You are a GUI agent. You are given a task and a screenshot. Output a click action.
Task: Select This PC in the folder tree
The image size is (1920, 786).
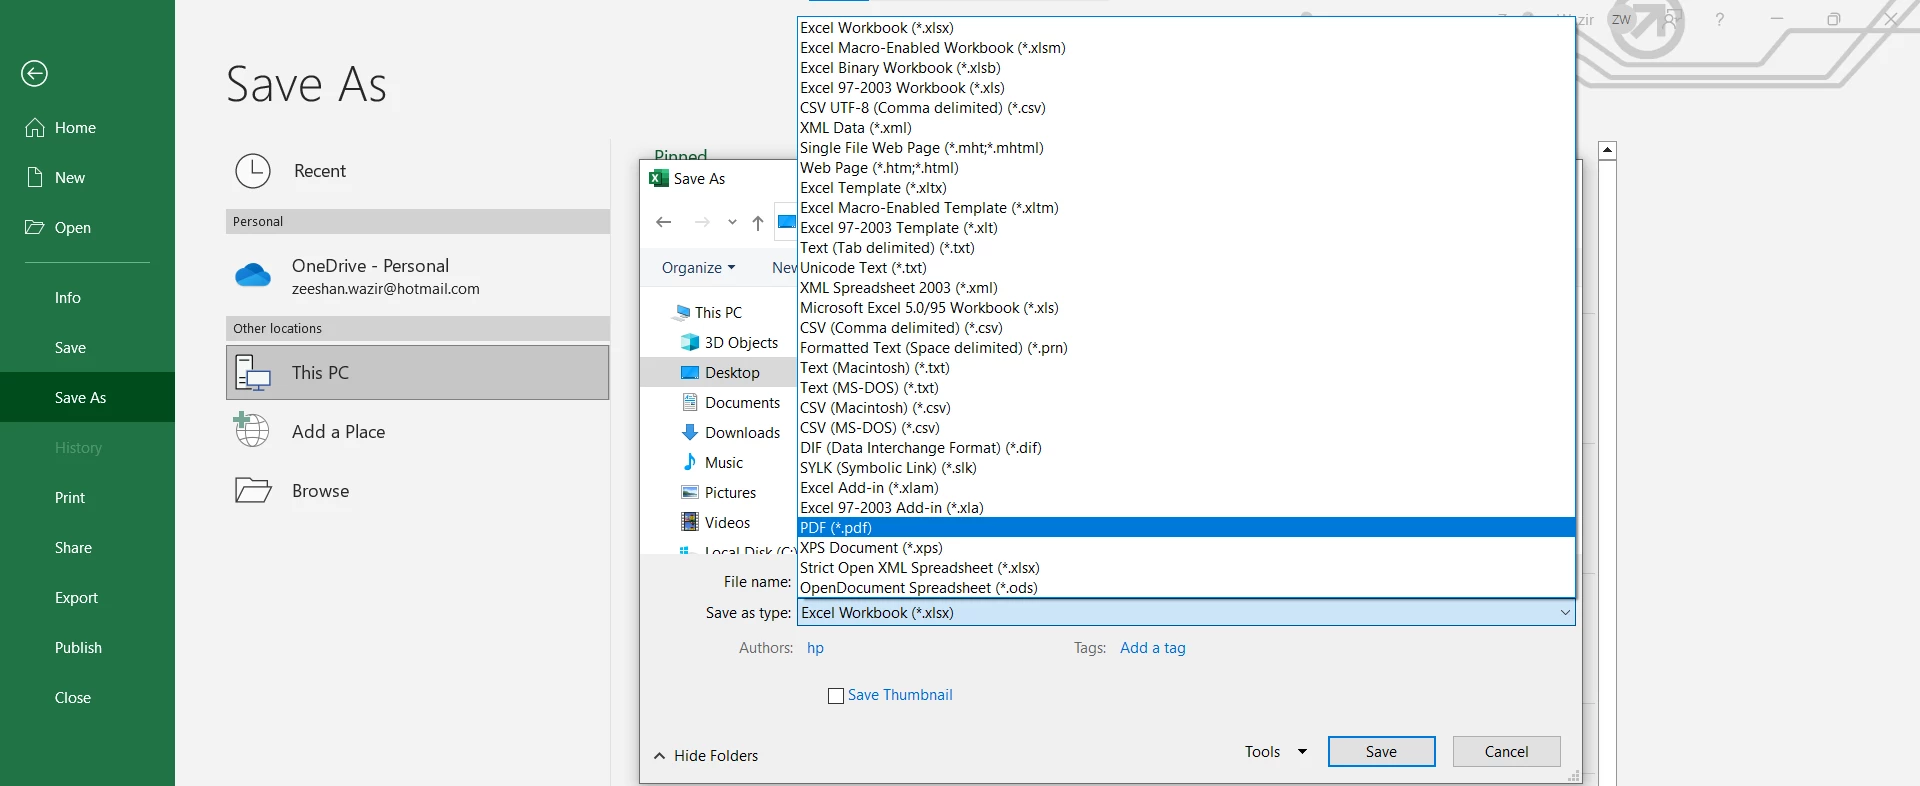pyautogui.click(x=718, y=312)
